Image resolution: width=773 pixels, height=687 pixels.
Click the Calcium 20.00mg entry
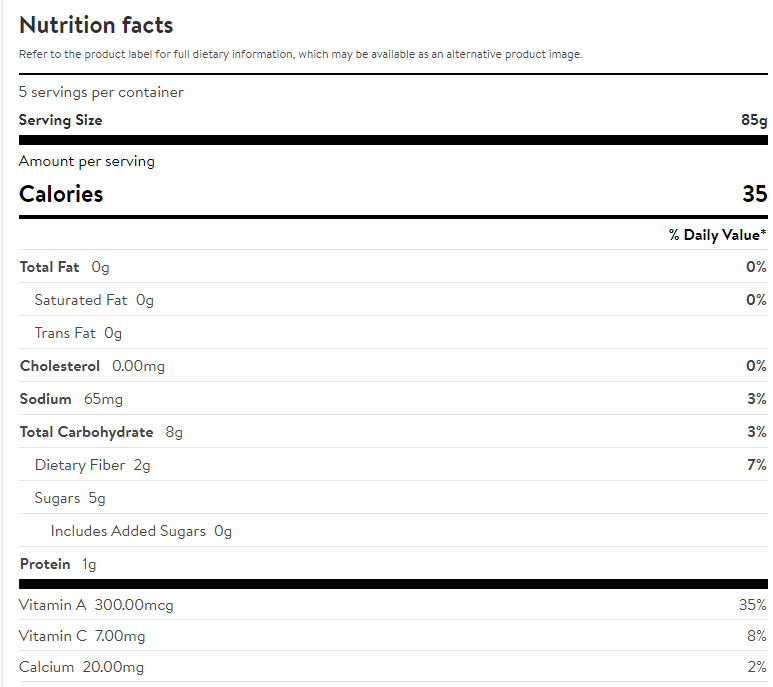pyautogui.click(x=81, y=667)
